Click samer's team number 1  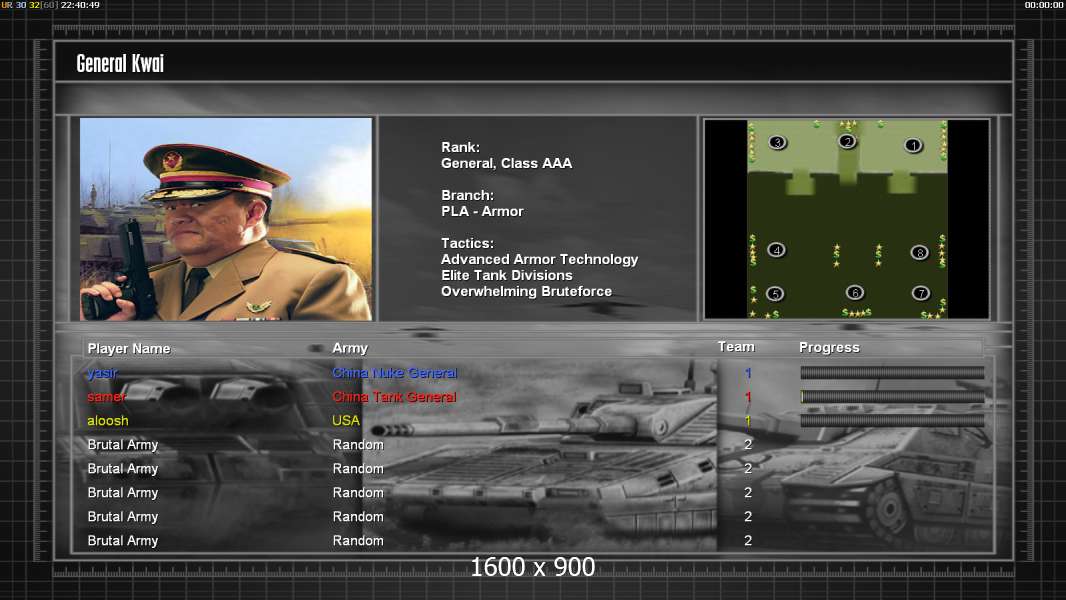pos(748,397)
